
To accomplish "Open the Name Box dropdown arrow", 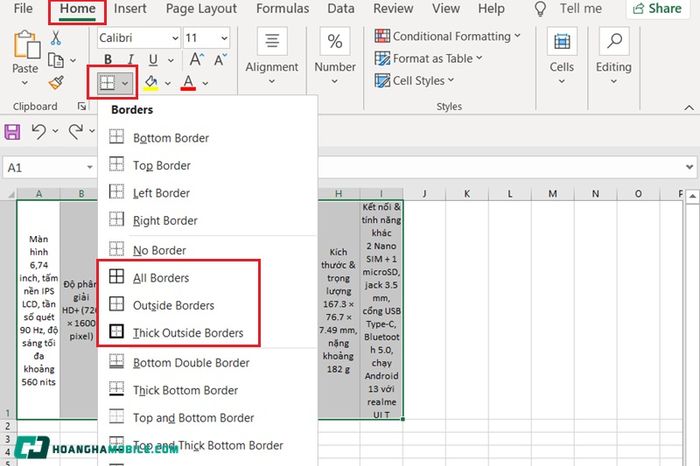I will point(90,168).
